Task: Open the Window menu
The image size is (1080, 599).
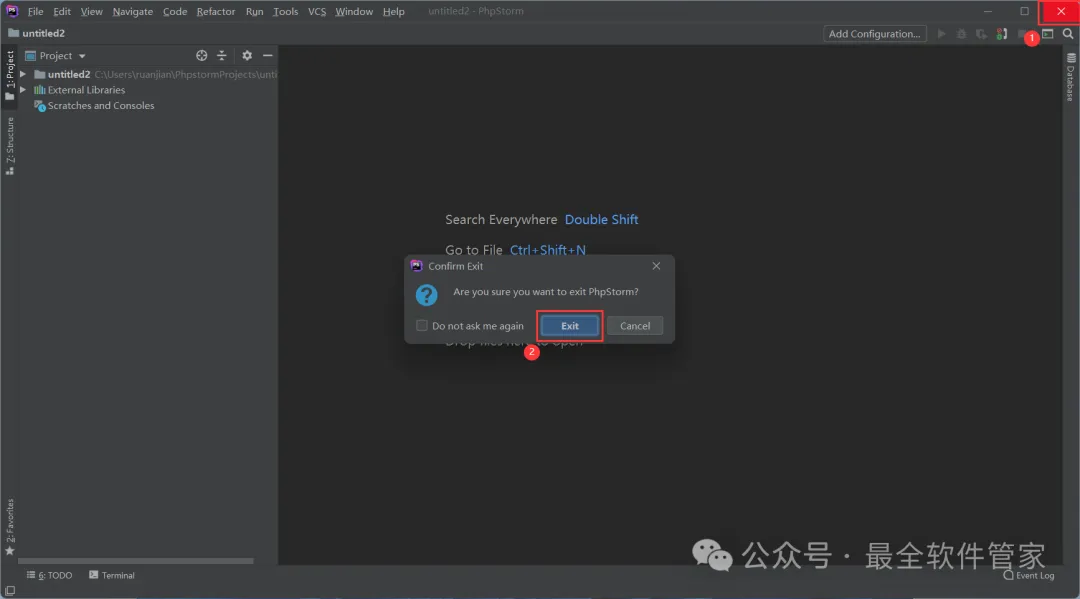Action: [x=354, y=11]
